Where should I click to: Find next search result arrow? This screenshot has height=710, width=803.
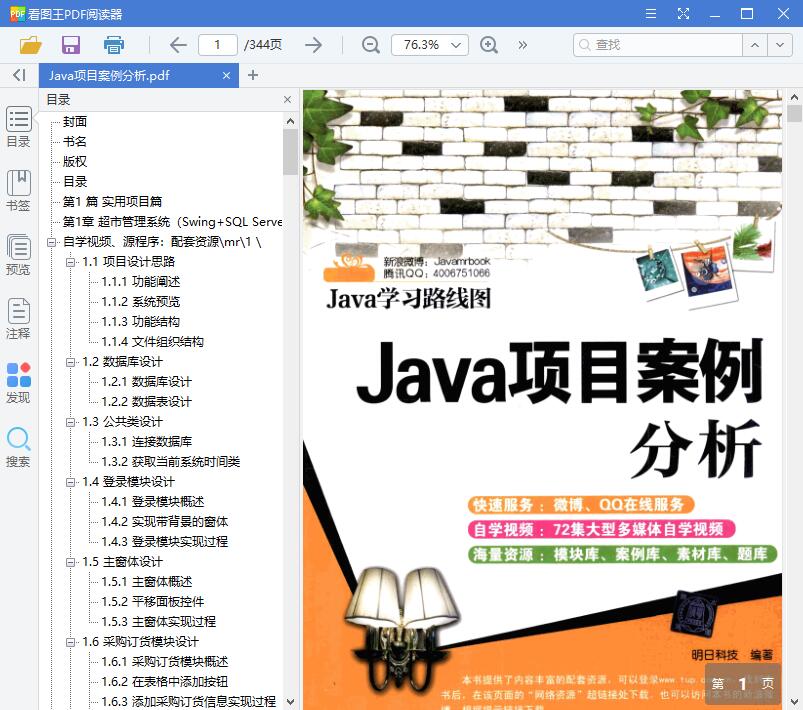pos(779,45)
